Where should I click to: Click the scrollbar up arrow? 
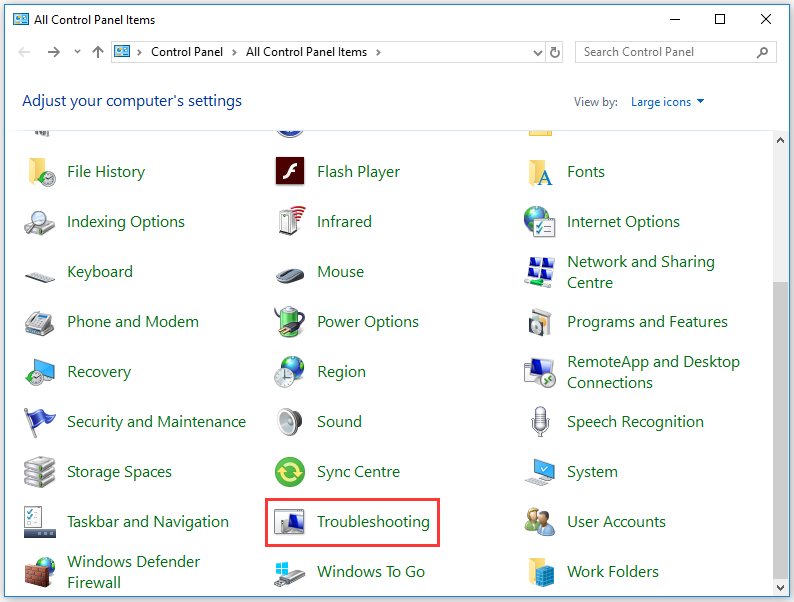[x=780, y=140]
